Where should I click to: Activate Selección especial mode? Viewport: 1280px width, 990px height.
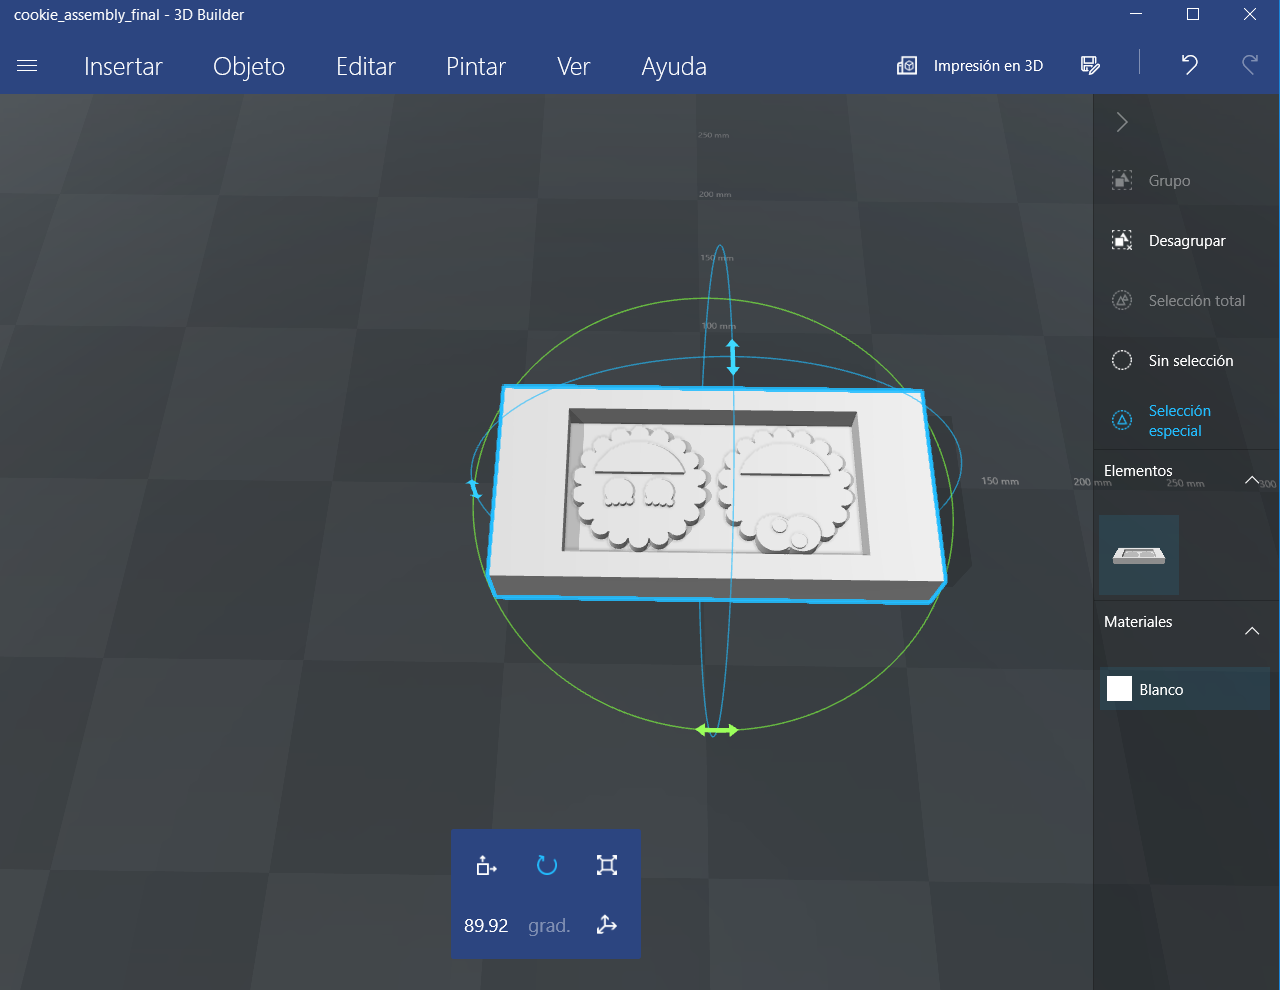tap(1180, 421)
